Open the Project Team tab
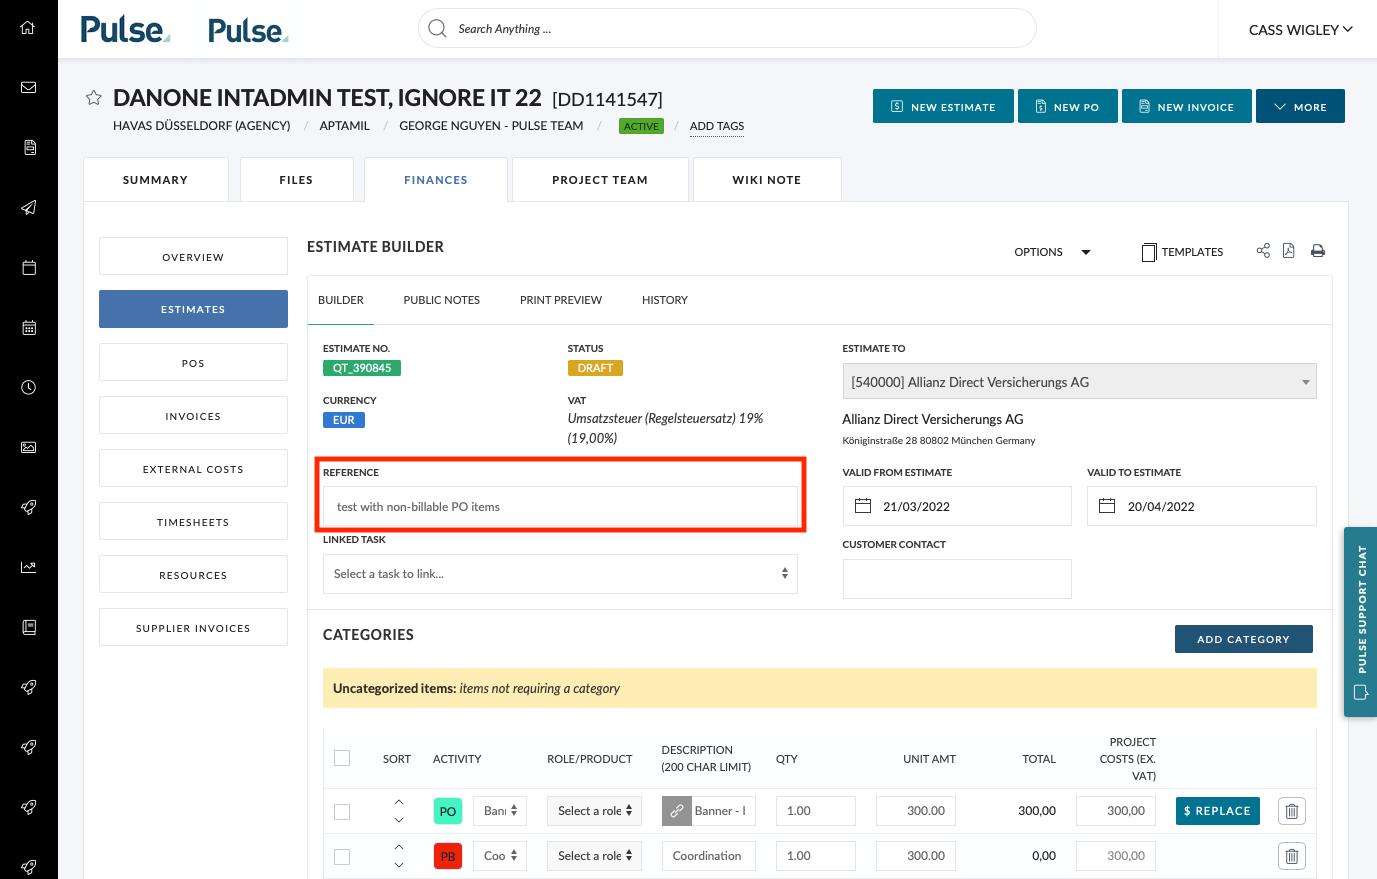The width and height of the screenshot is (1377, 879). coord(600,180)
